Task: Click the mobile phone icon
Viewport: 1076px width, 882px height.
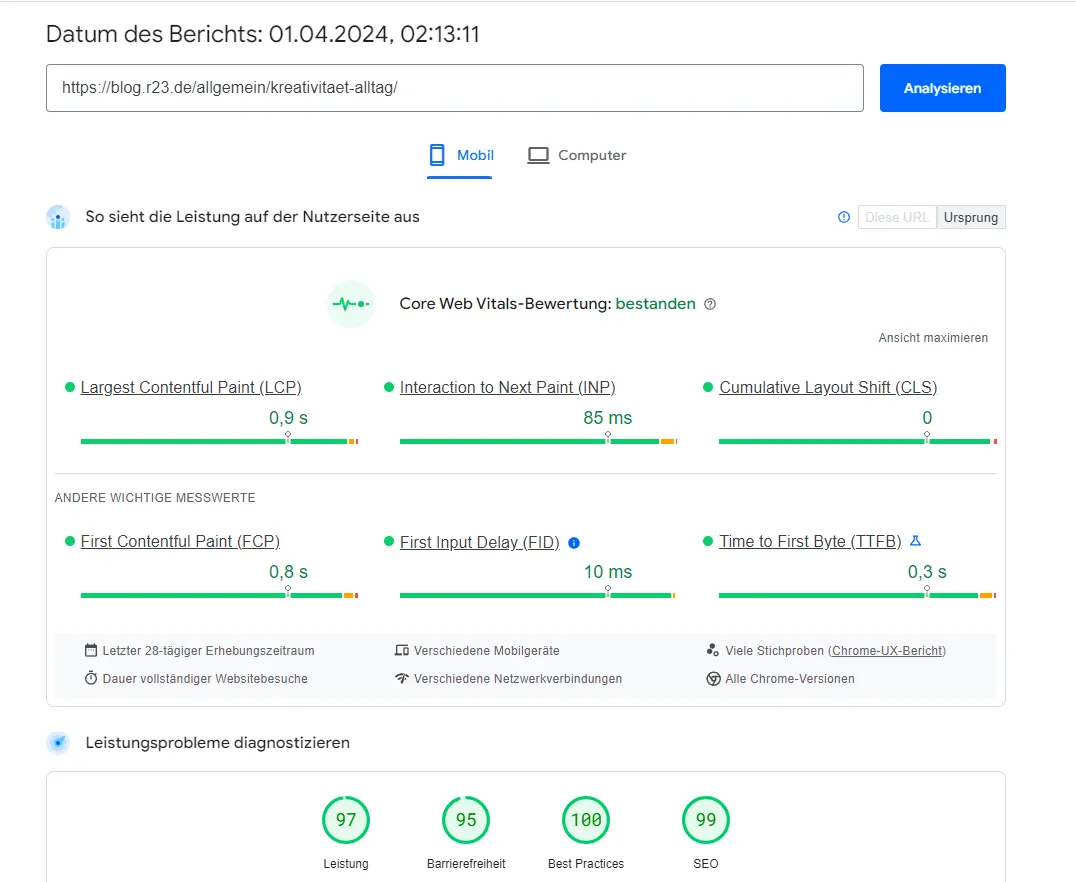Action: click(436, 155)
